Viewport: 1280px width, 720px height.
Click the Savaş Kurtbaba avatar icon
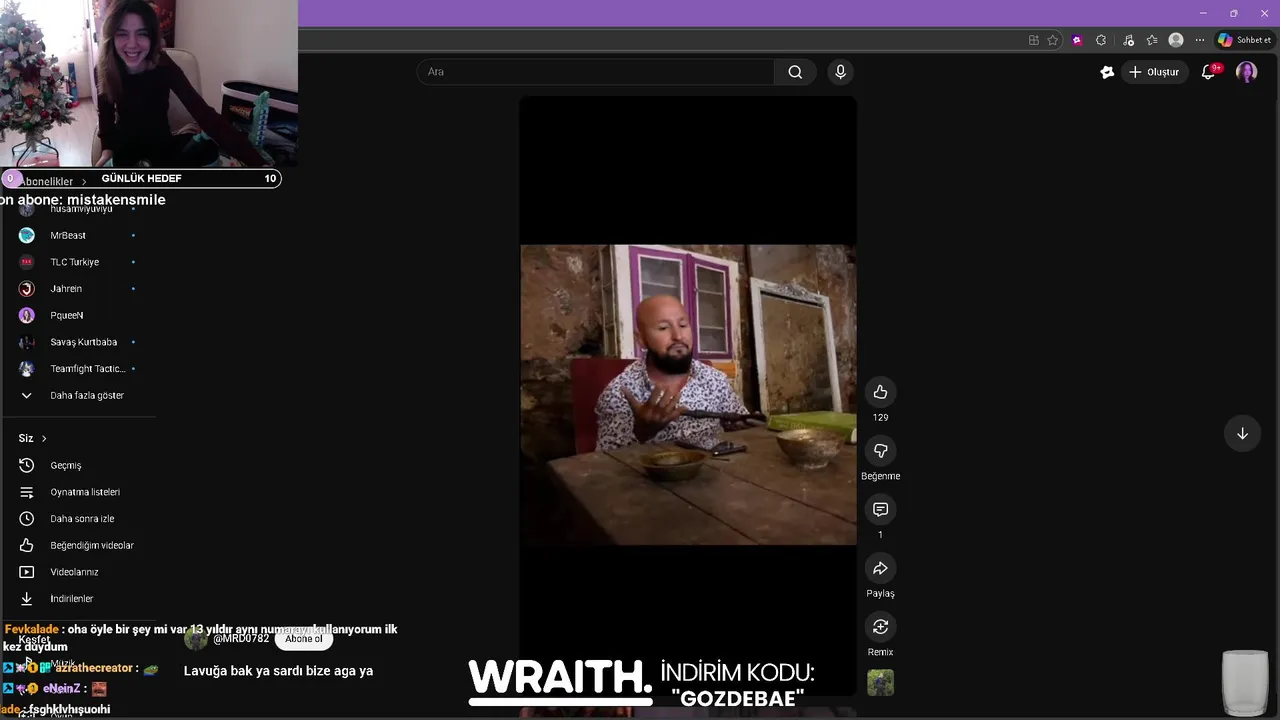pos(27,342)
